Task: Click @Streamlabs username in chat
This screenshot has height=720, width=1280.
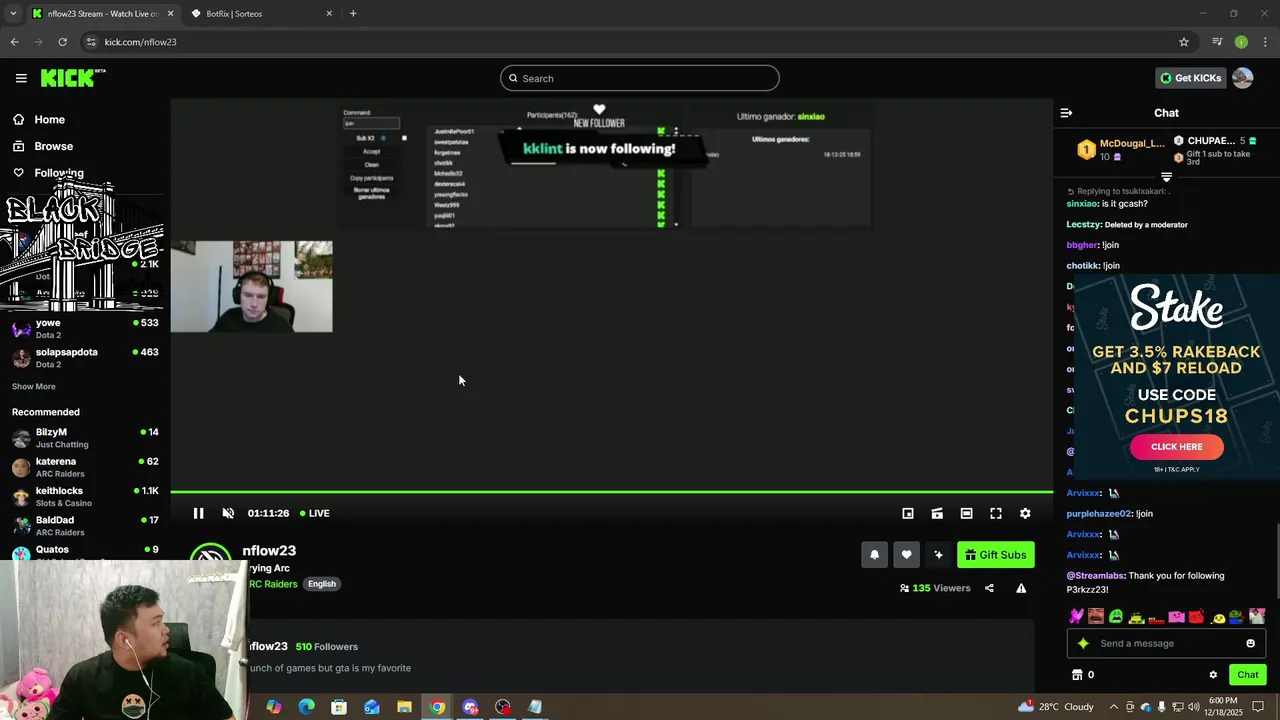Action: tap(1096, 576)
